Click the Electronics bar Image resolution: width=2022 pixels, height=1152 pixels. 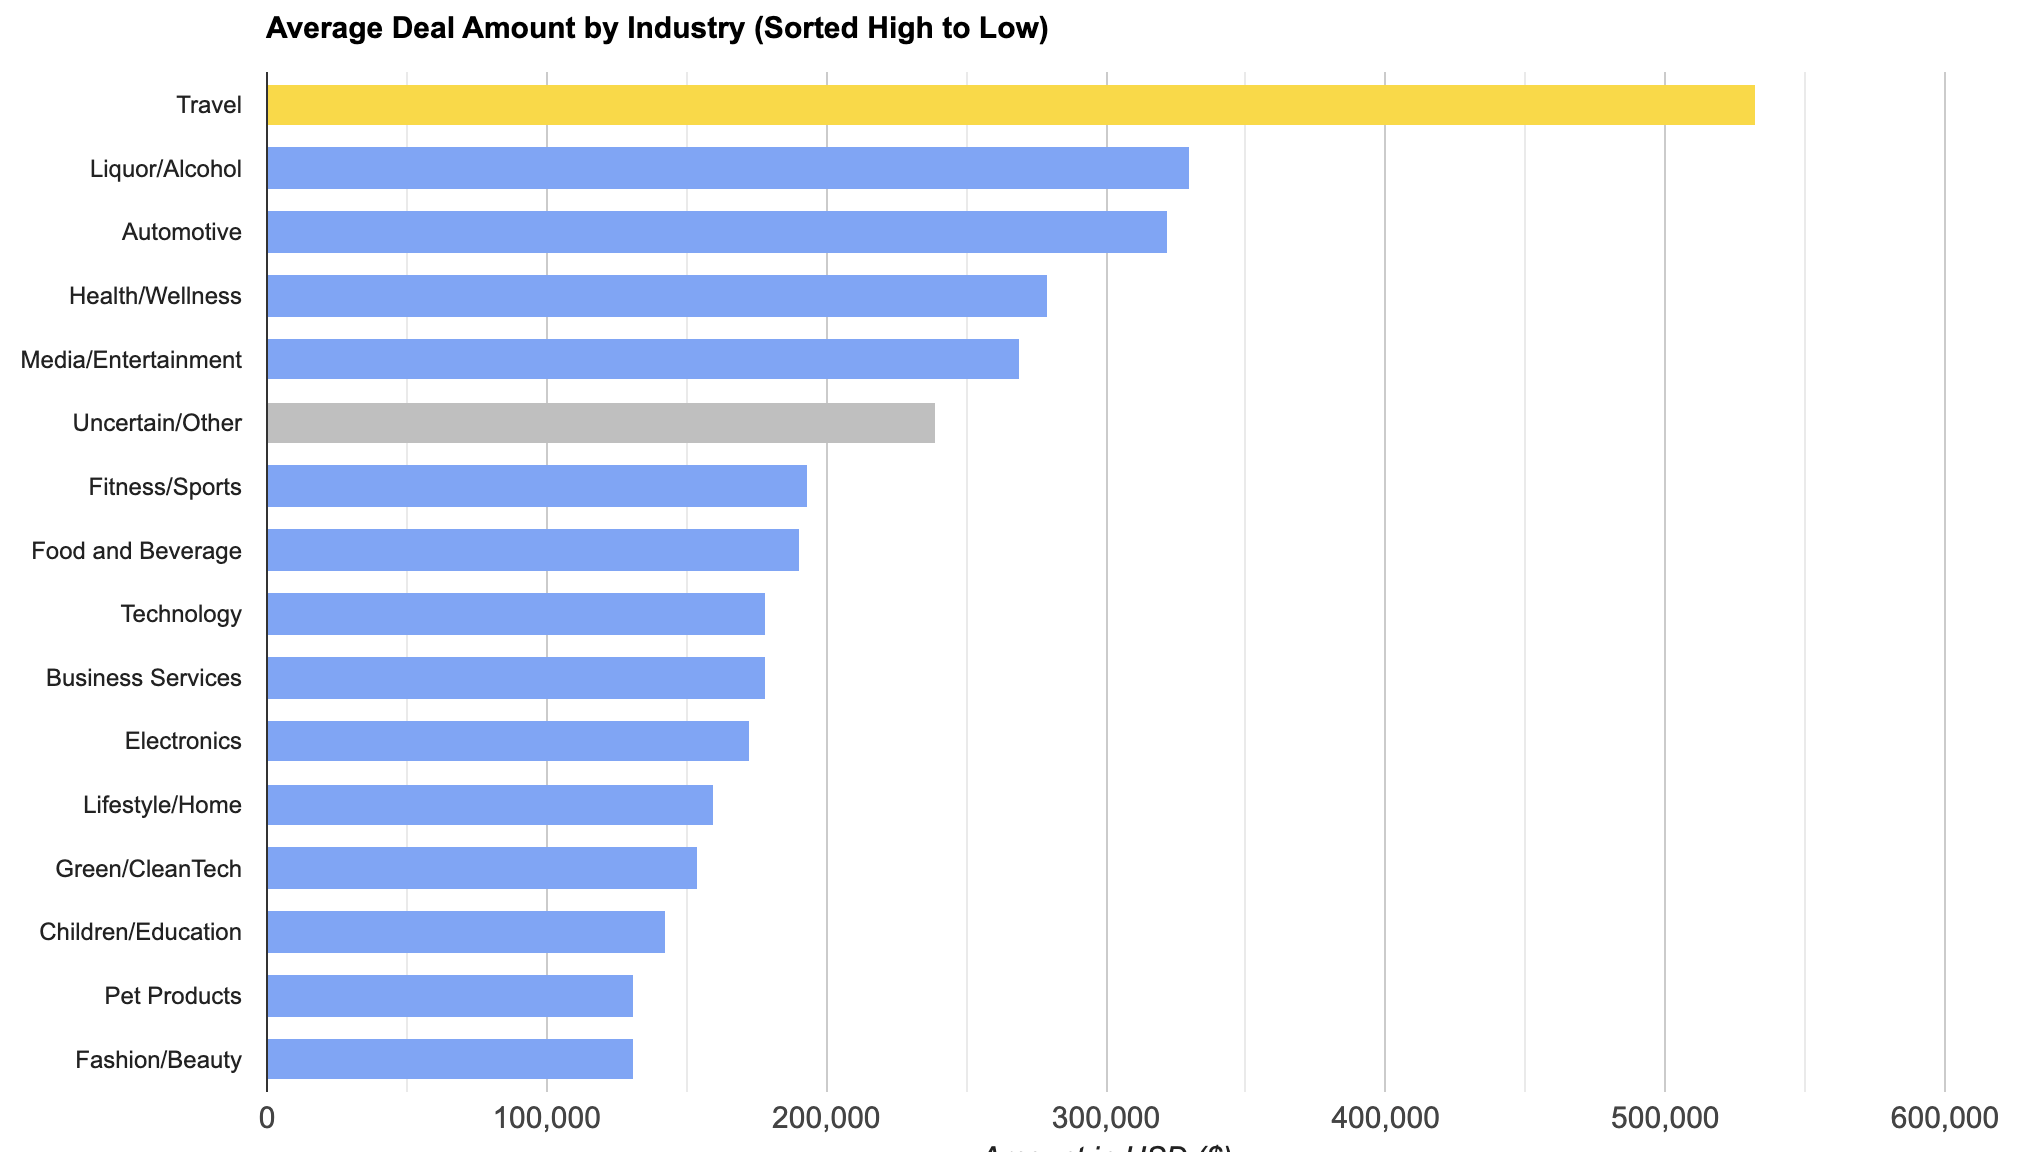coord(507,741)
